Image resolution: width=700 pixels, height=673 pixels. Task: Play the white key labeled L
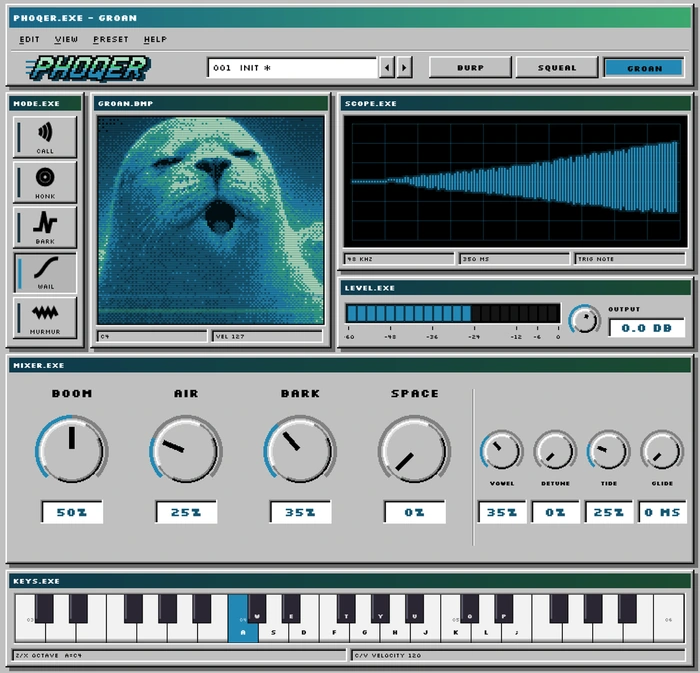tap(486, 631)
